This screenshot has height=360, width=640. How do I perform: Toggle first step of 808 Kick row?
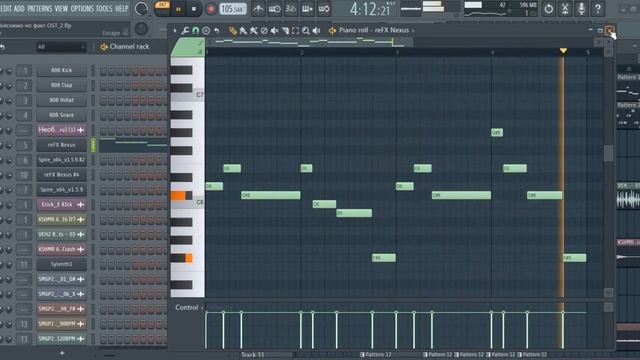(x=103, y=71)
